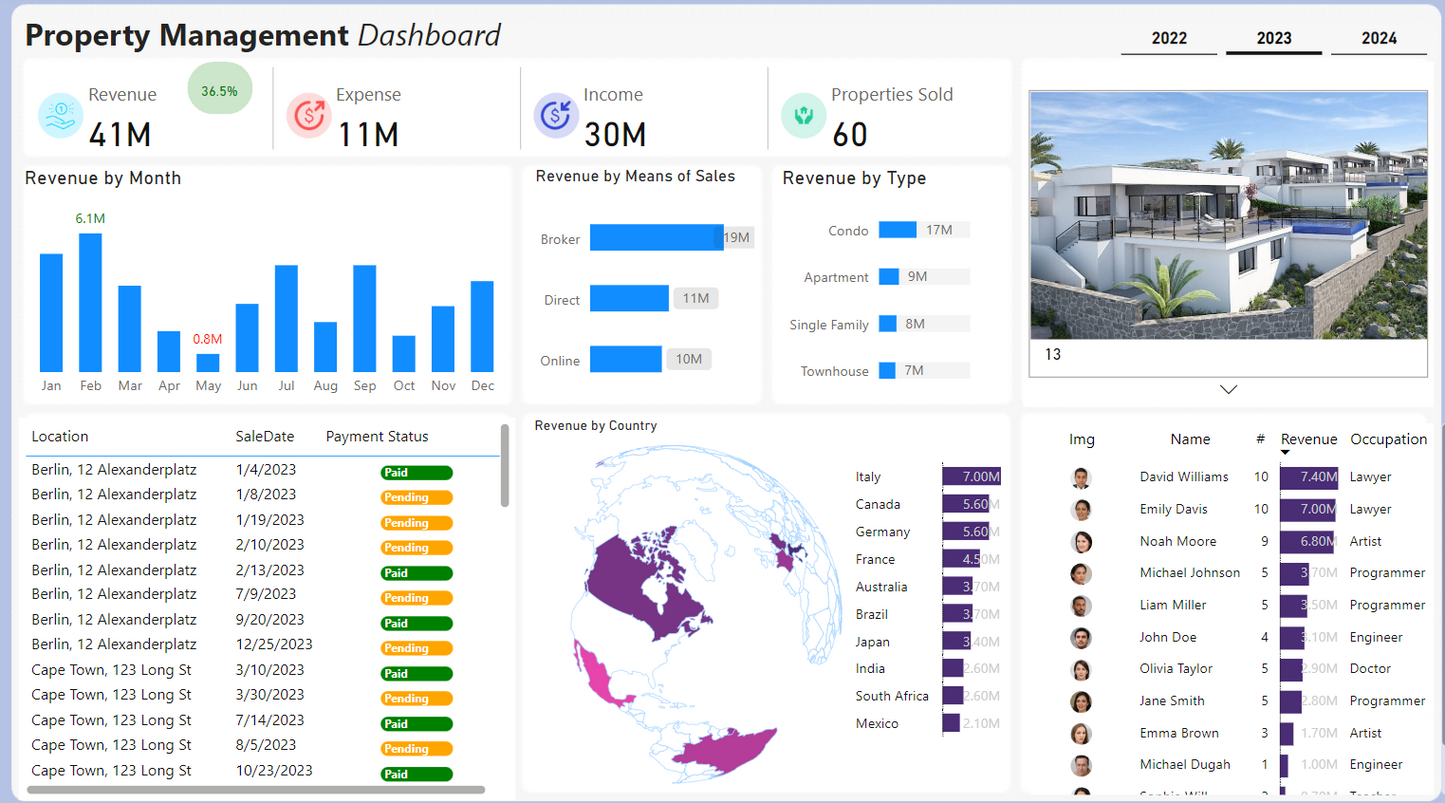The width and height of the screenshot is (1445, 803).
Task: Click the February revenue bar
Action: pyautogui.click(x=91, y=302)
